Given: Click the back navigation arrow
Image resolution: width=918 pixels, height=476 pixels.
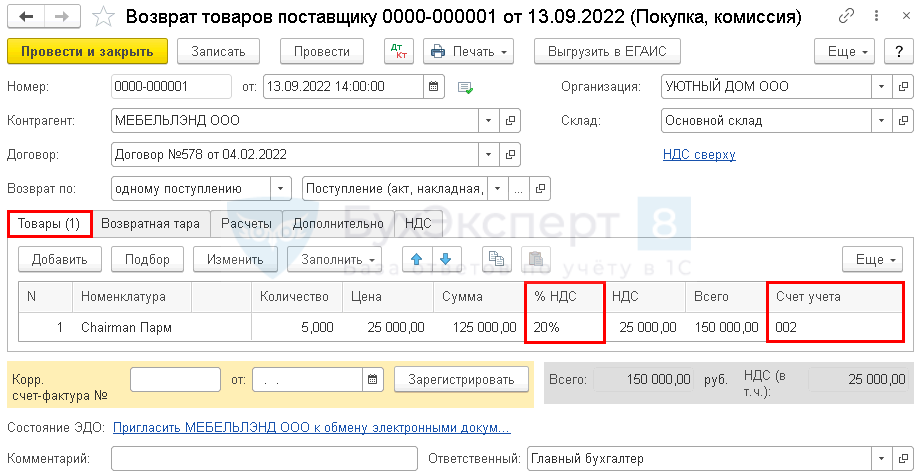Looking at the screenshot, I should (x=26, y=17).
